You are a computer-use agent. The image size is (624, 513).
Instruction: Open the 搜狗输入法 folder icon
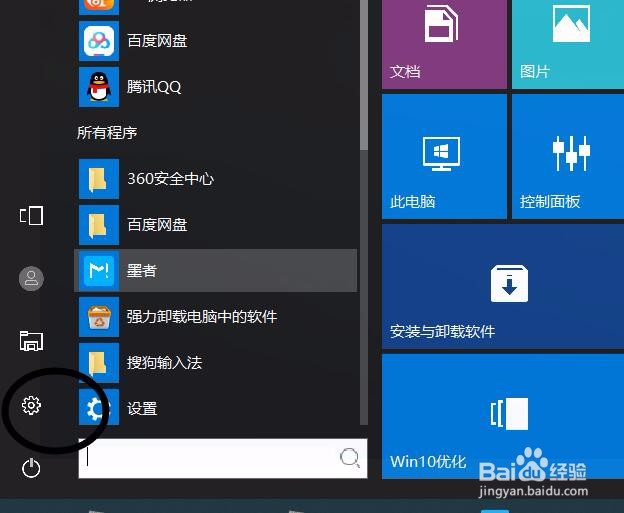click(x=99, y=363)
